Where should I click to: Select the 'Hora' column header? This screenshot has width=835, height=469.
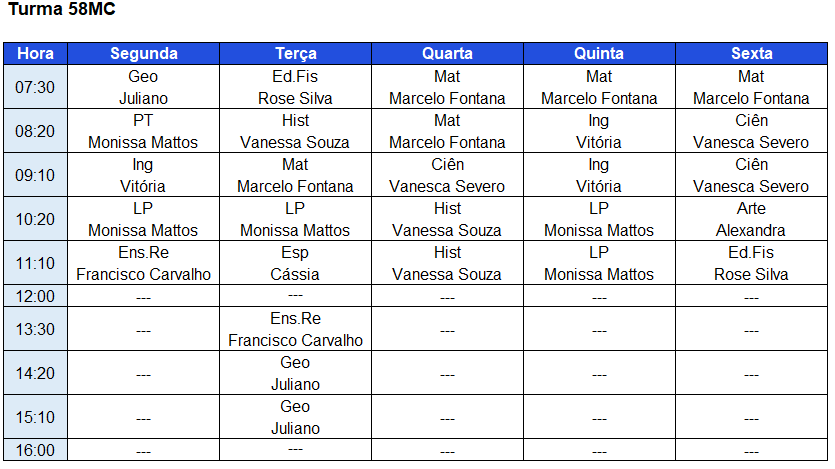[36, 54]
